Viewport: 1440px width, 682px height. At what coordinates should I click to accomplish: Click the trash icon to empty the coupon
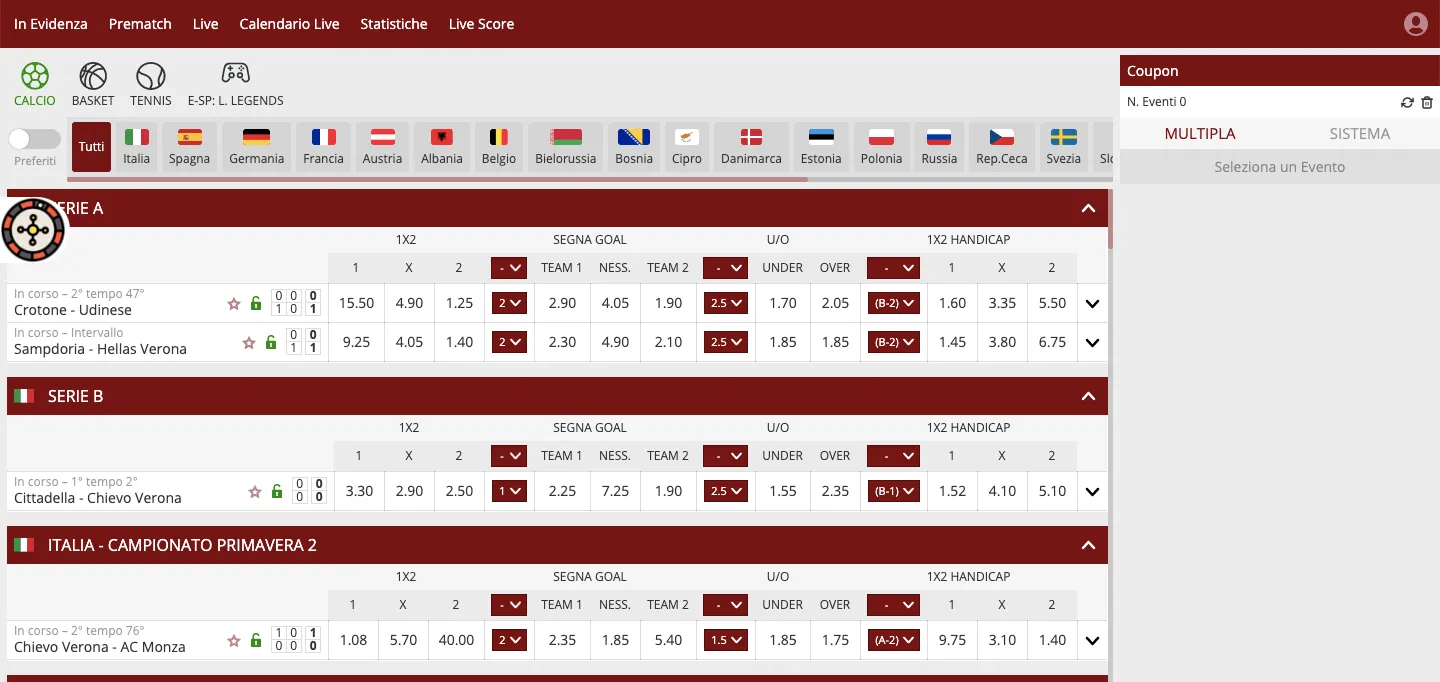(x=1428, y=102)
